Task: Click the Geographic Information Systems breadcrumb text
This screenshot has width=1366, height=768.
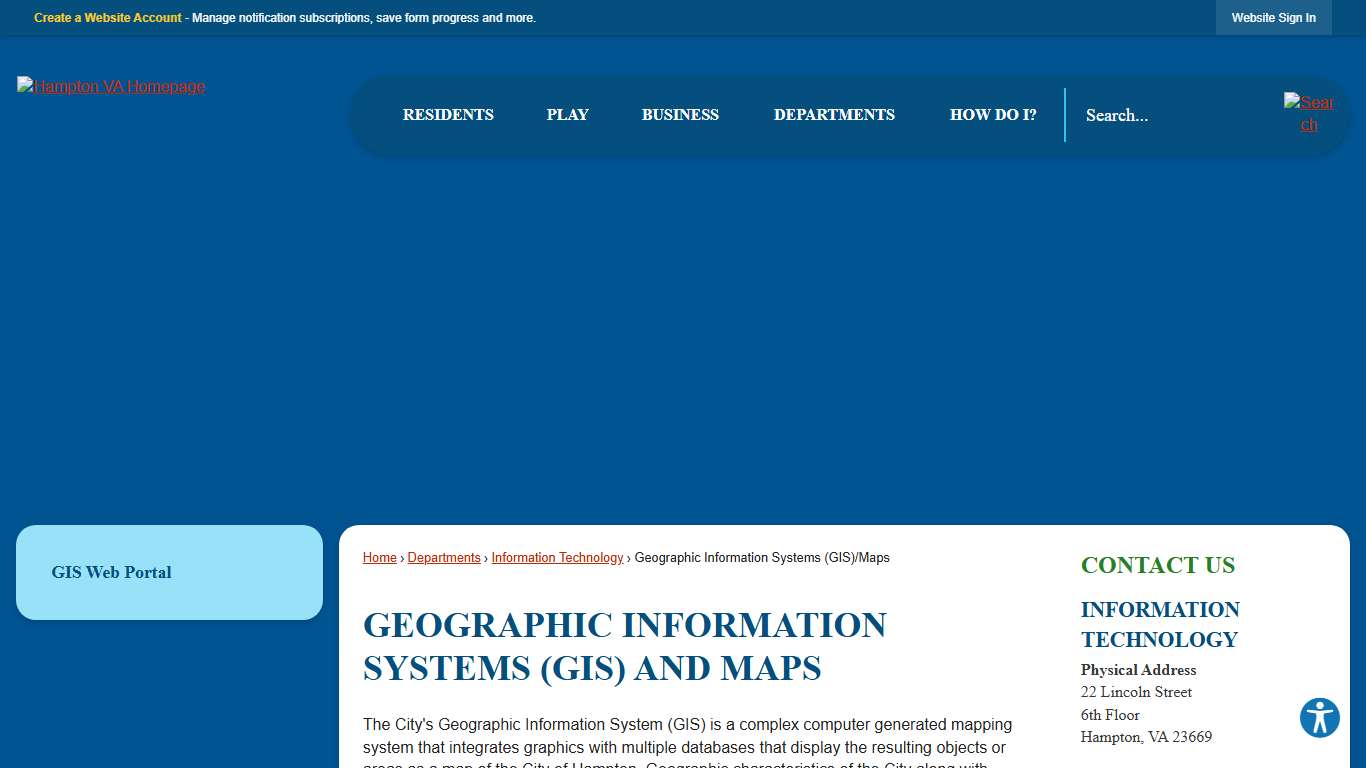Action: 761,557
